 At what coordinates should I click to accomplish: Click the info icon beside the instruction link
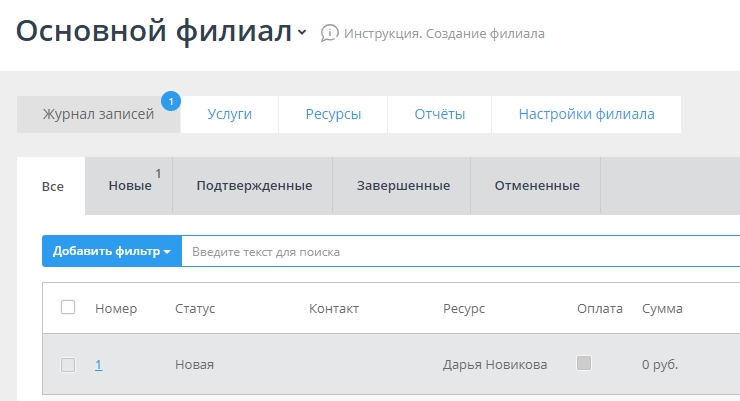coord(329,33)
